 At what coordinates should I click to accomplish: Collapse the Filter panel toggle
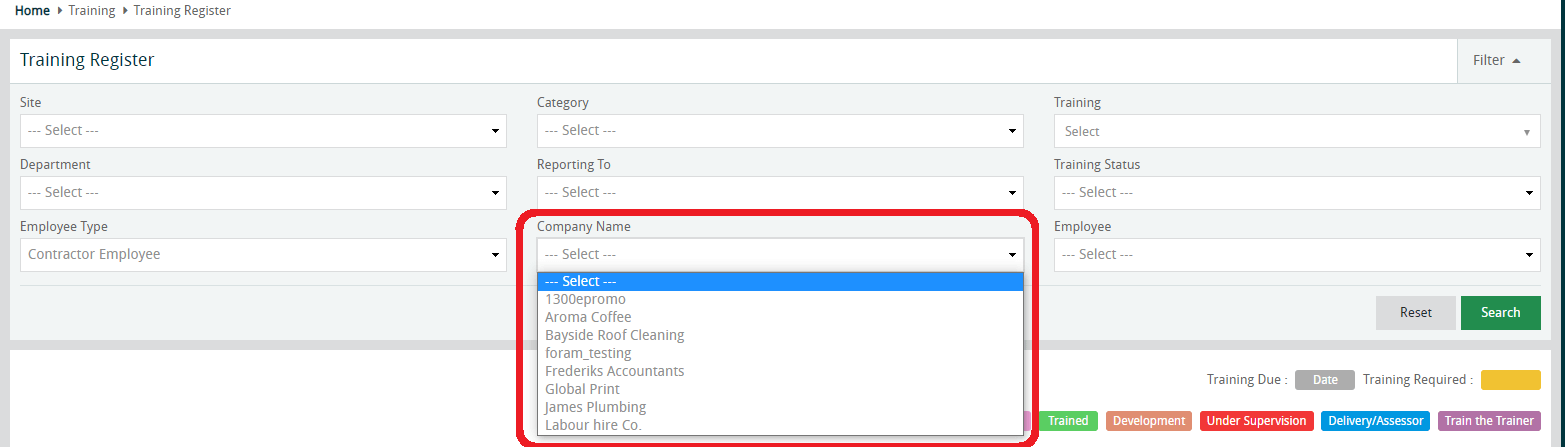coord(1496,61)
